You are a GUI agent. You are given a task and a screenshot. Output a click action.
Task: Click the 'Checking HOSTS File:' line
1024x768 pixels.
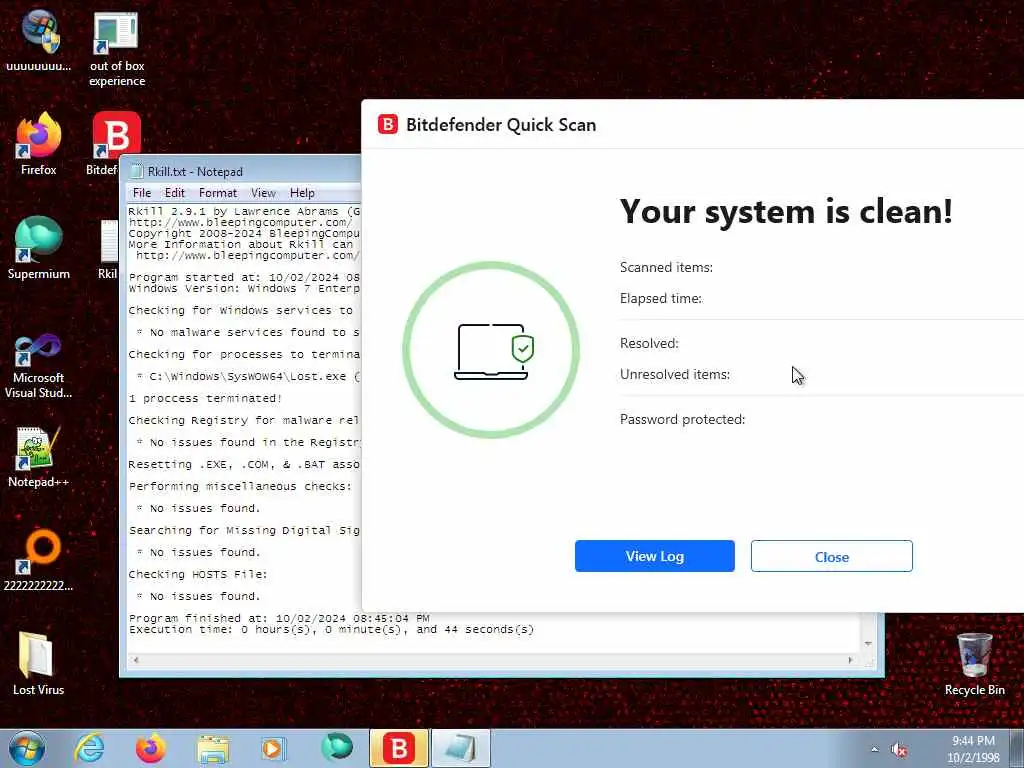tap(198, 575)
